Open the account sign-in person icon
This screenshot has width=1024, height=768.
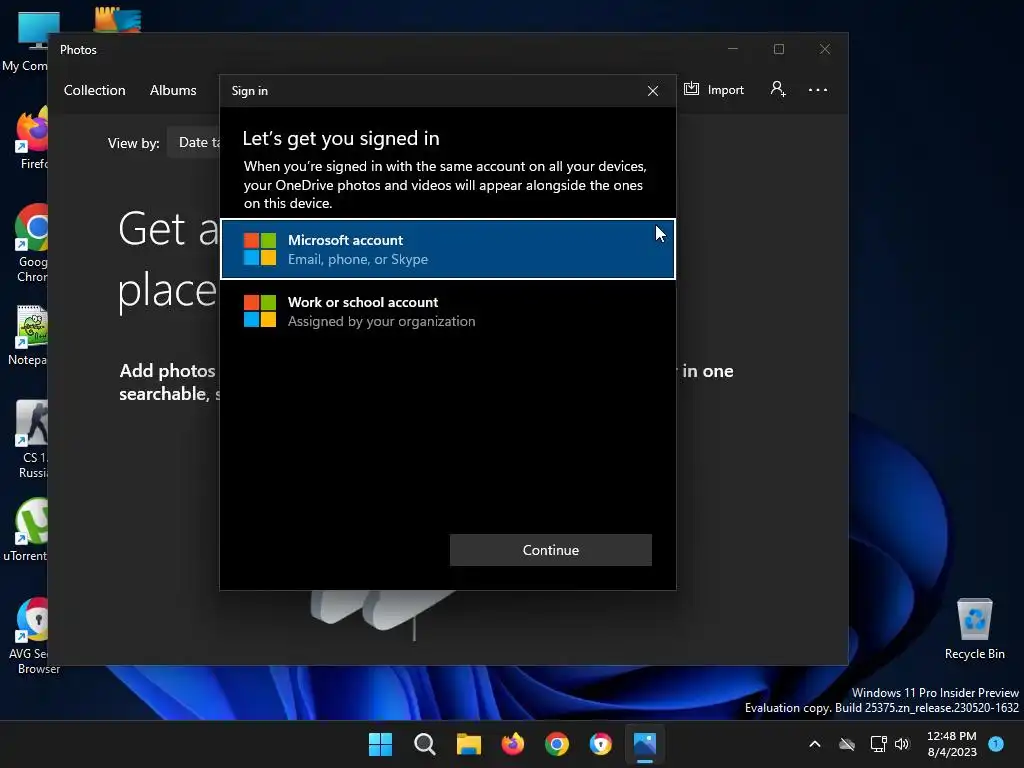coord(778,89)
